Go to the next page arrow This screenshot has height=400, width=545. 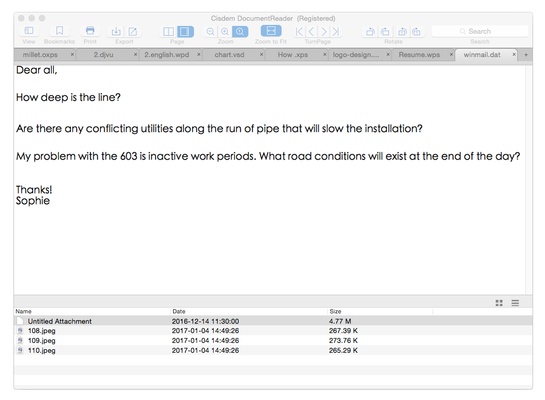pos(324,32)
